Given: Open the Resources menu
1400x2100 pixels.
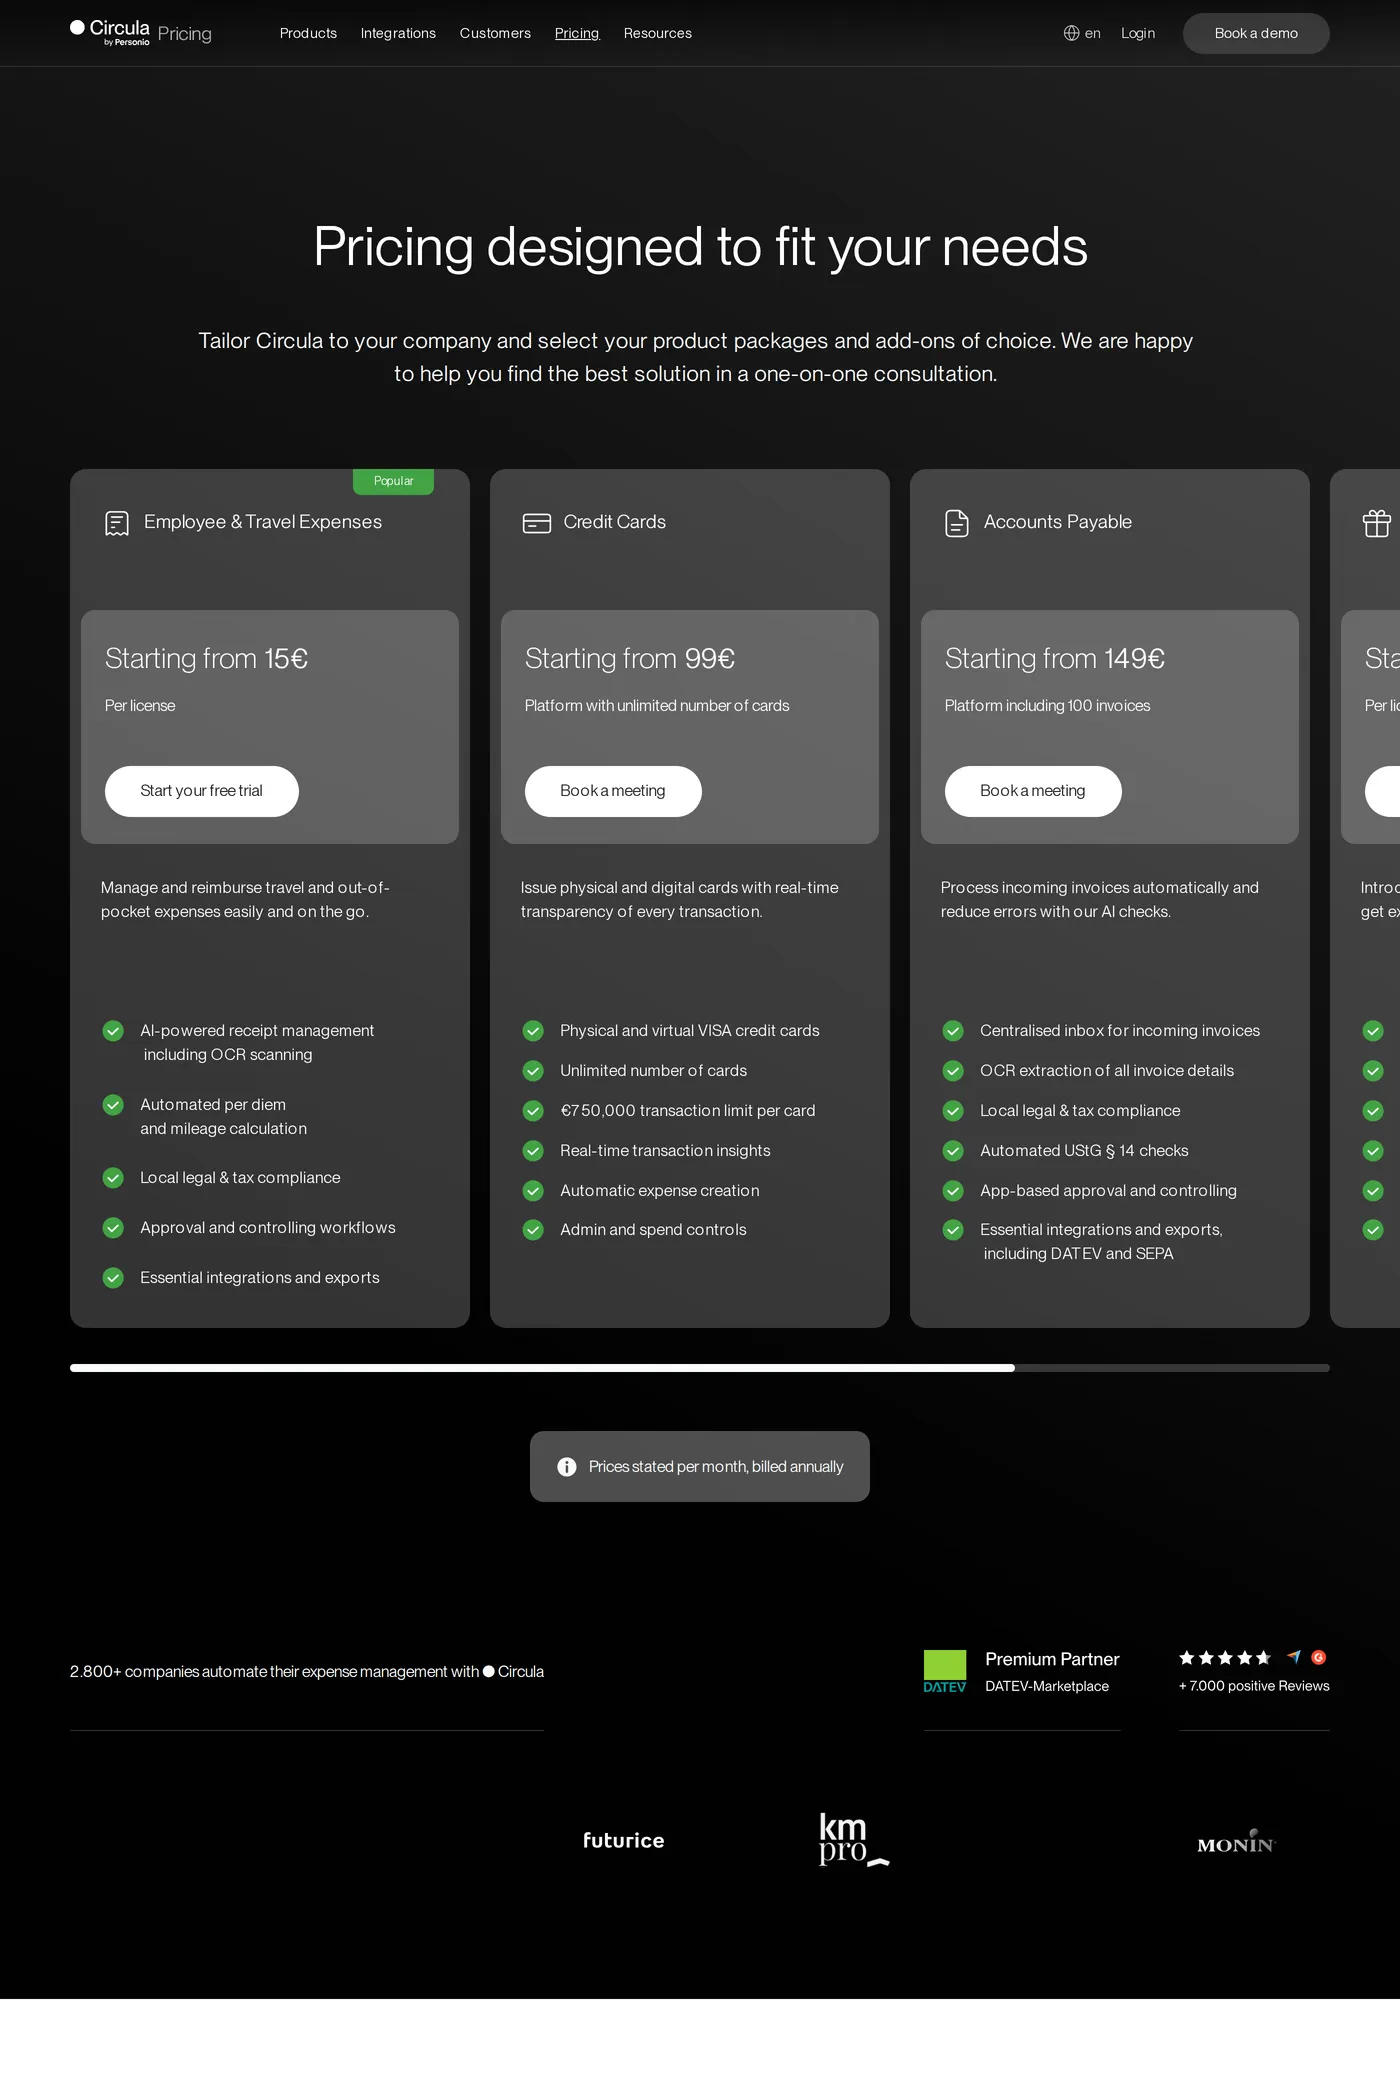Looking at the screenshot, I should (658, 33).
